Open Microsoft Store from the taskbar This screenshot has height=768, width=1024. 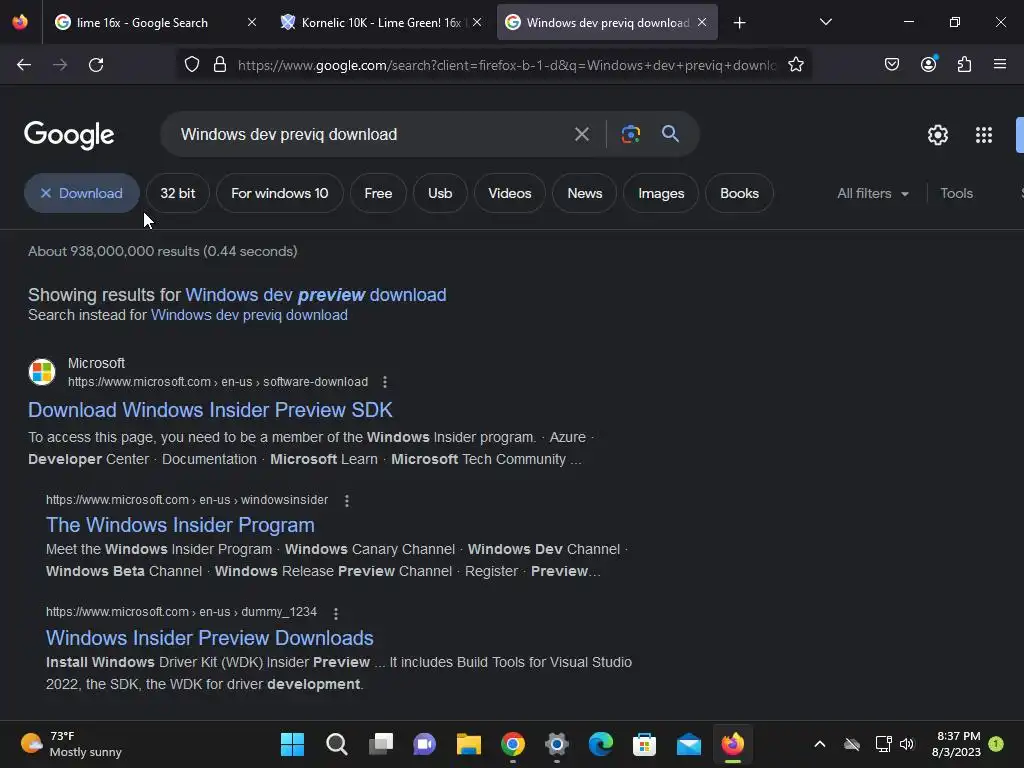645,744
